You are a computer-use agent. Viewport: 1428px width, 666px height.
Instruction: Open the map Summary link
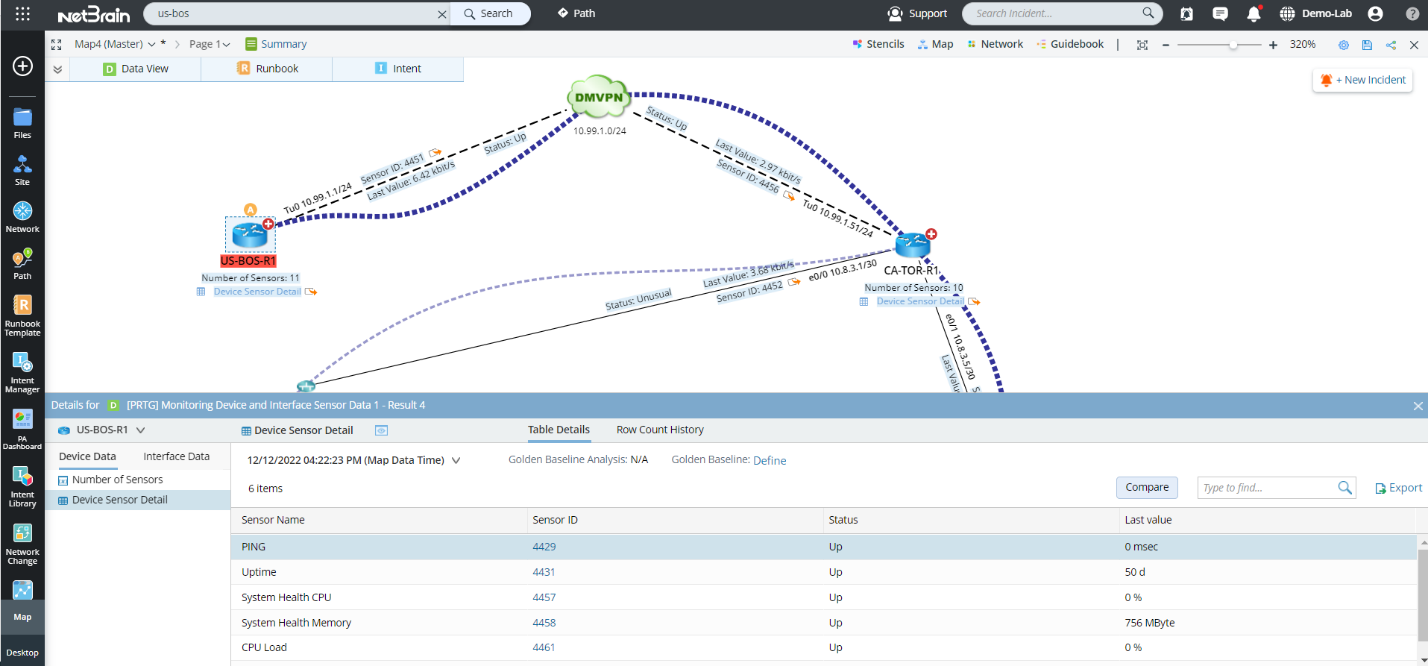pos(276,44)
